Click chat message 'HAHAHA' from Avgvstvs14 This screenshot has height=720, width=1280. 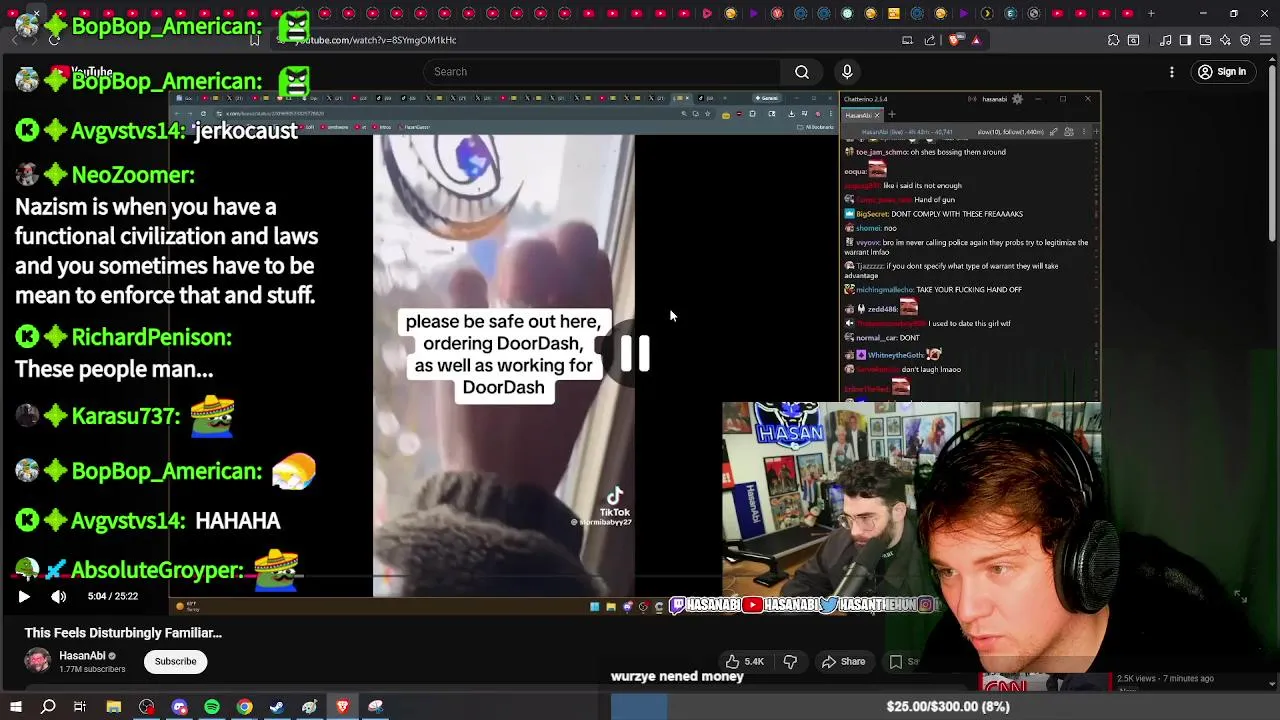click(x=238, y=521)
